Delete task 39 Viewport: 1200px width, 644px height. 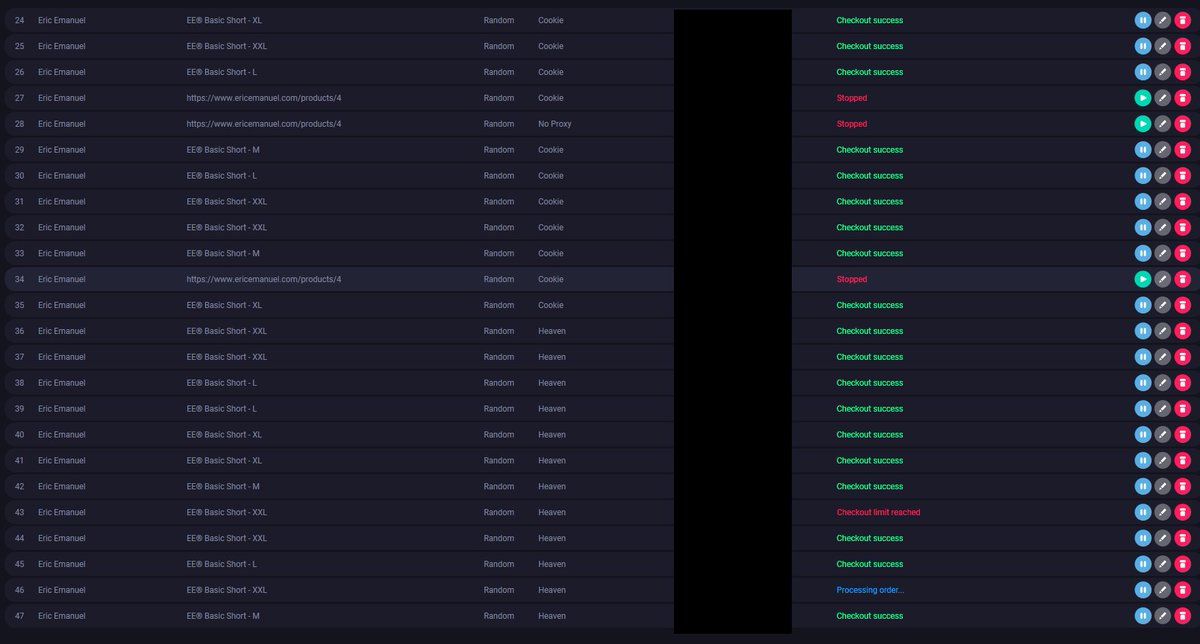coord(1182,409)
